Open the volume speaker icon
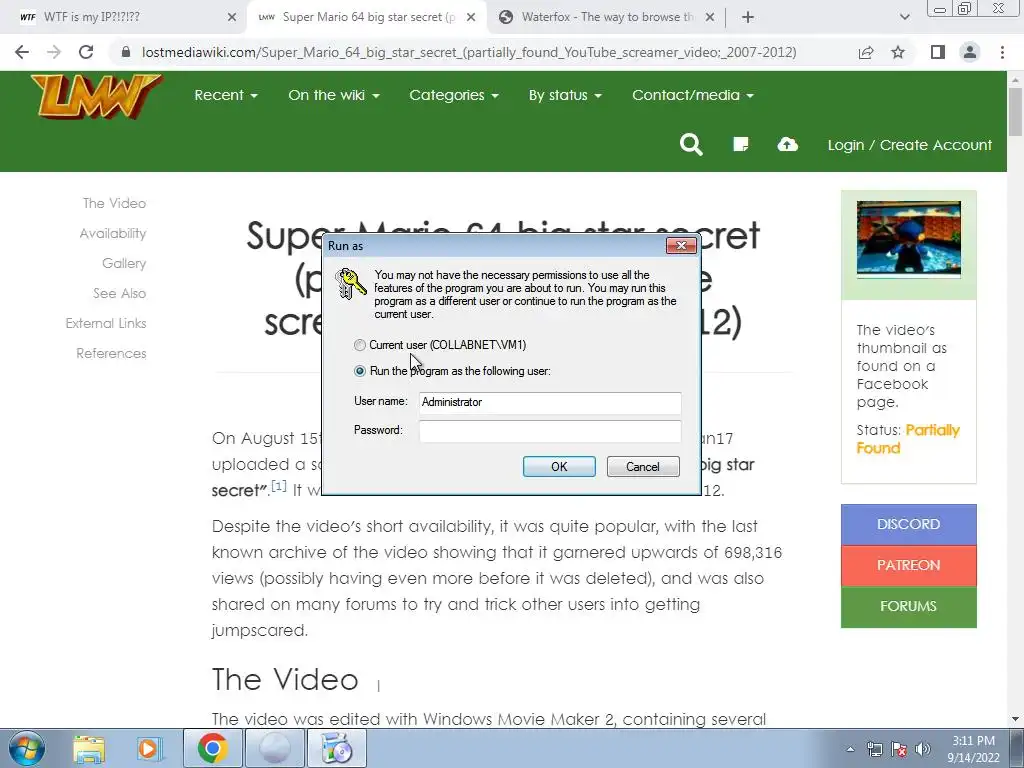 coord(923,749)
